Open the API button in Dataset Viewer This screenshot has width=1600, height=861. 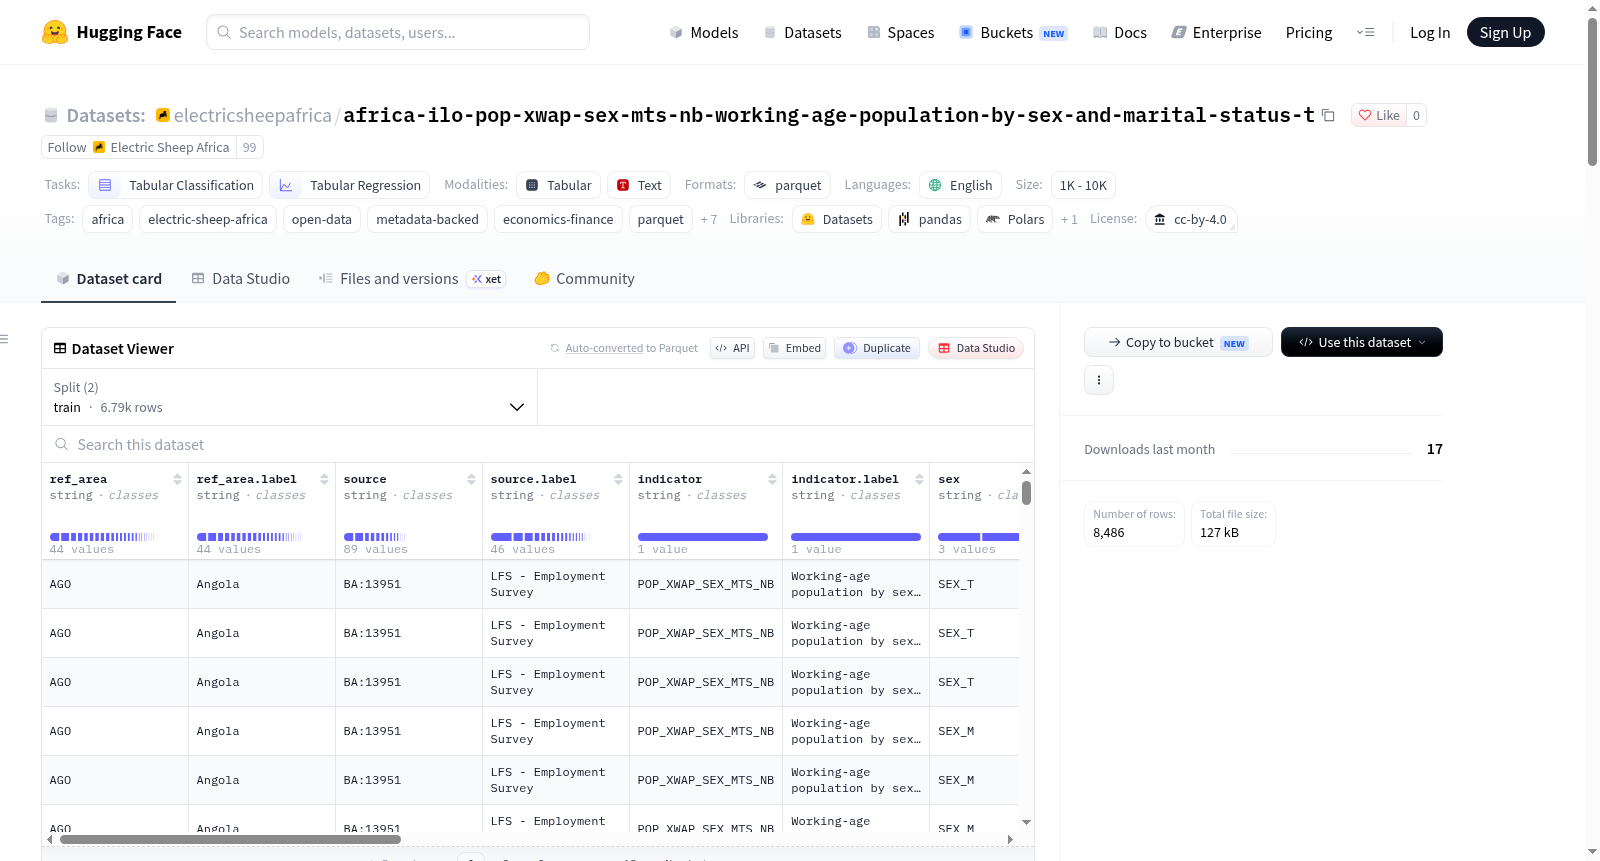coord(732,348)
